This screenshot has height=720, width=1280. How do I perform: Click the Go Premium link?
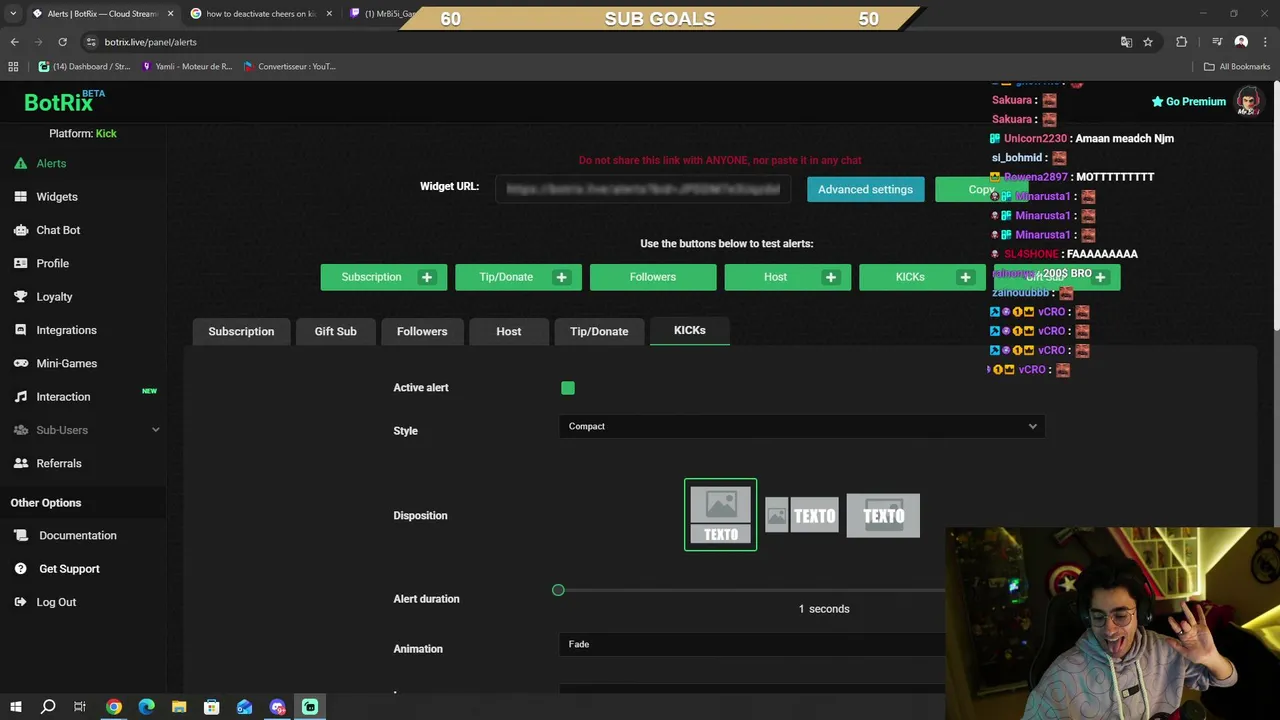tap(1188, 101)
